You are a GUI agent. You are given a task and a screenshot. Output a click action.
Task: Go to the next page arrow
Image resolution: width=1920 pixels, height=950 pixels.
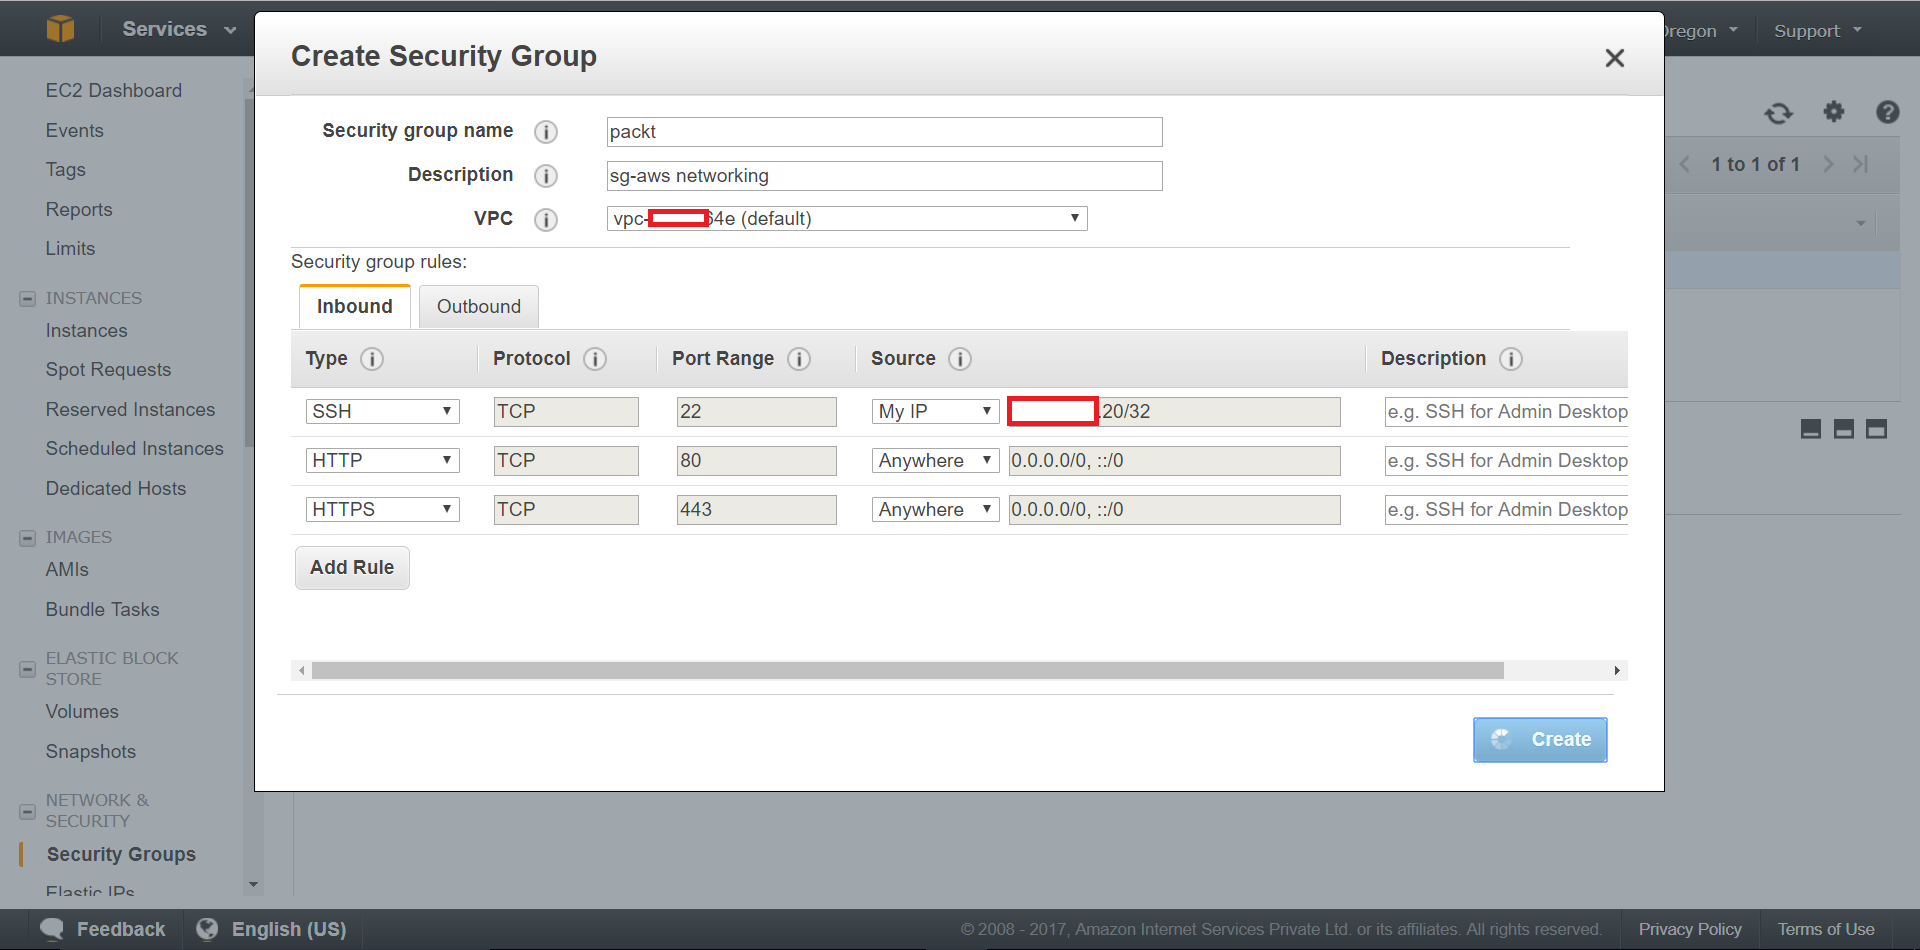pyautogui.click(x=1828, y=164)
